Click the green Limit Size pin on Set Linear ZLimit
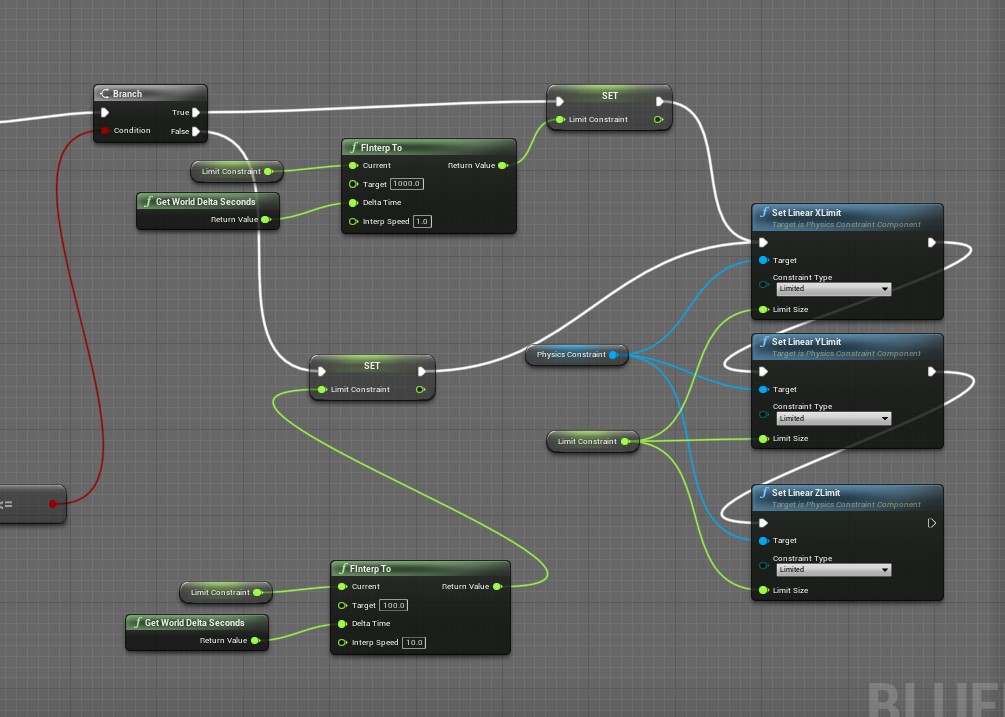Viewport: 1005px width, 717px height. click(x=763, y=591)
